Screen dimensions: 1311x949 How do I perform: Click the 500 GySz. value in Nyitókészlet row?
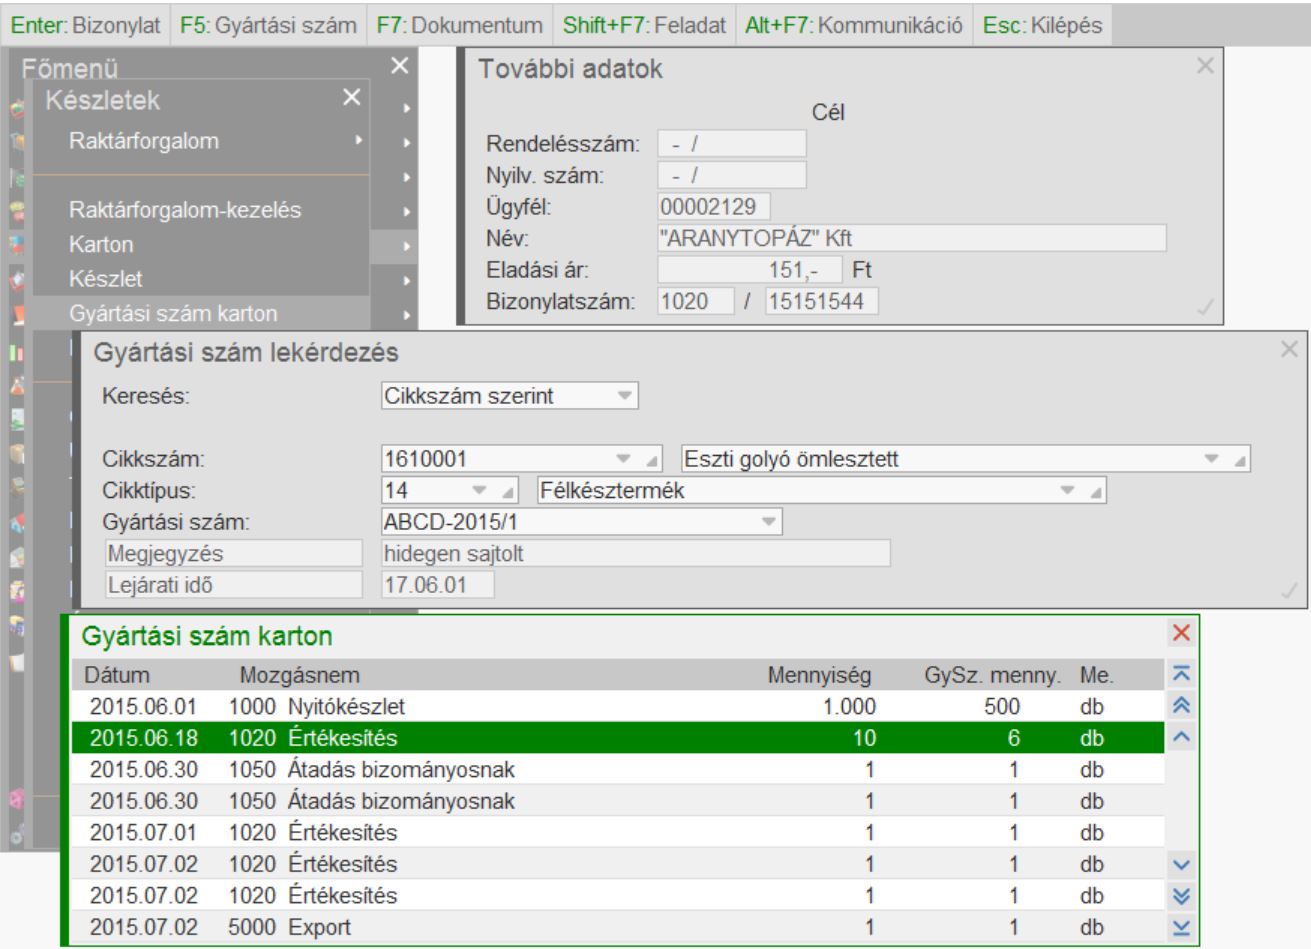point(1001,707)
